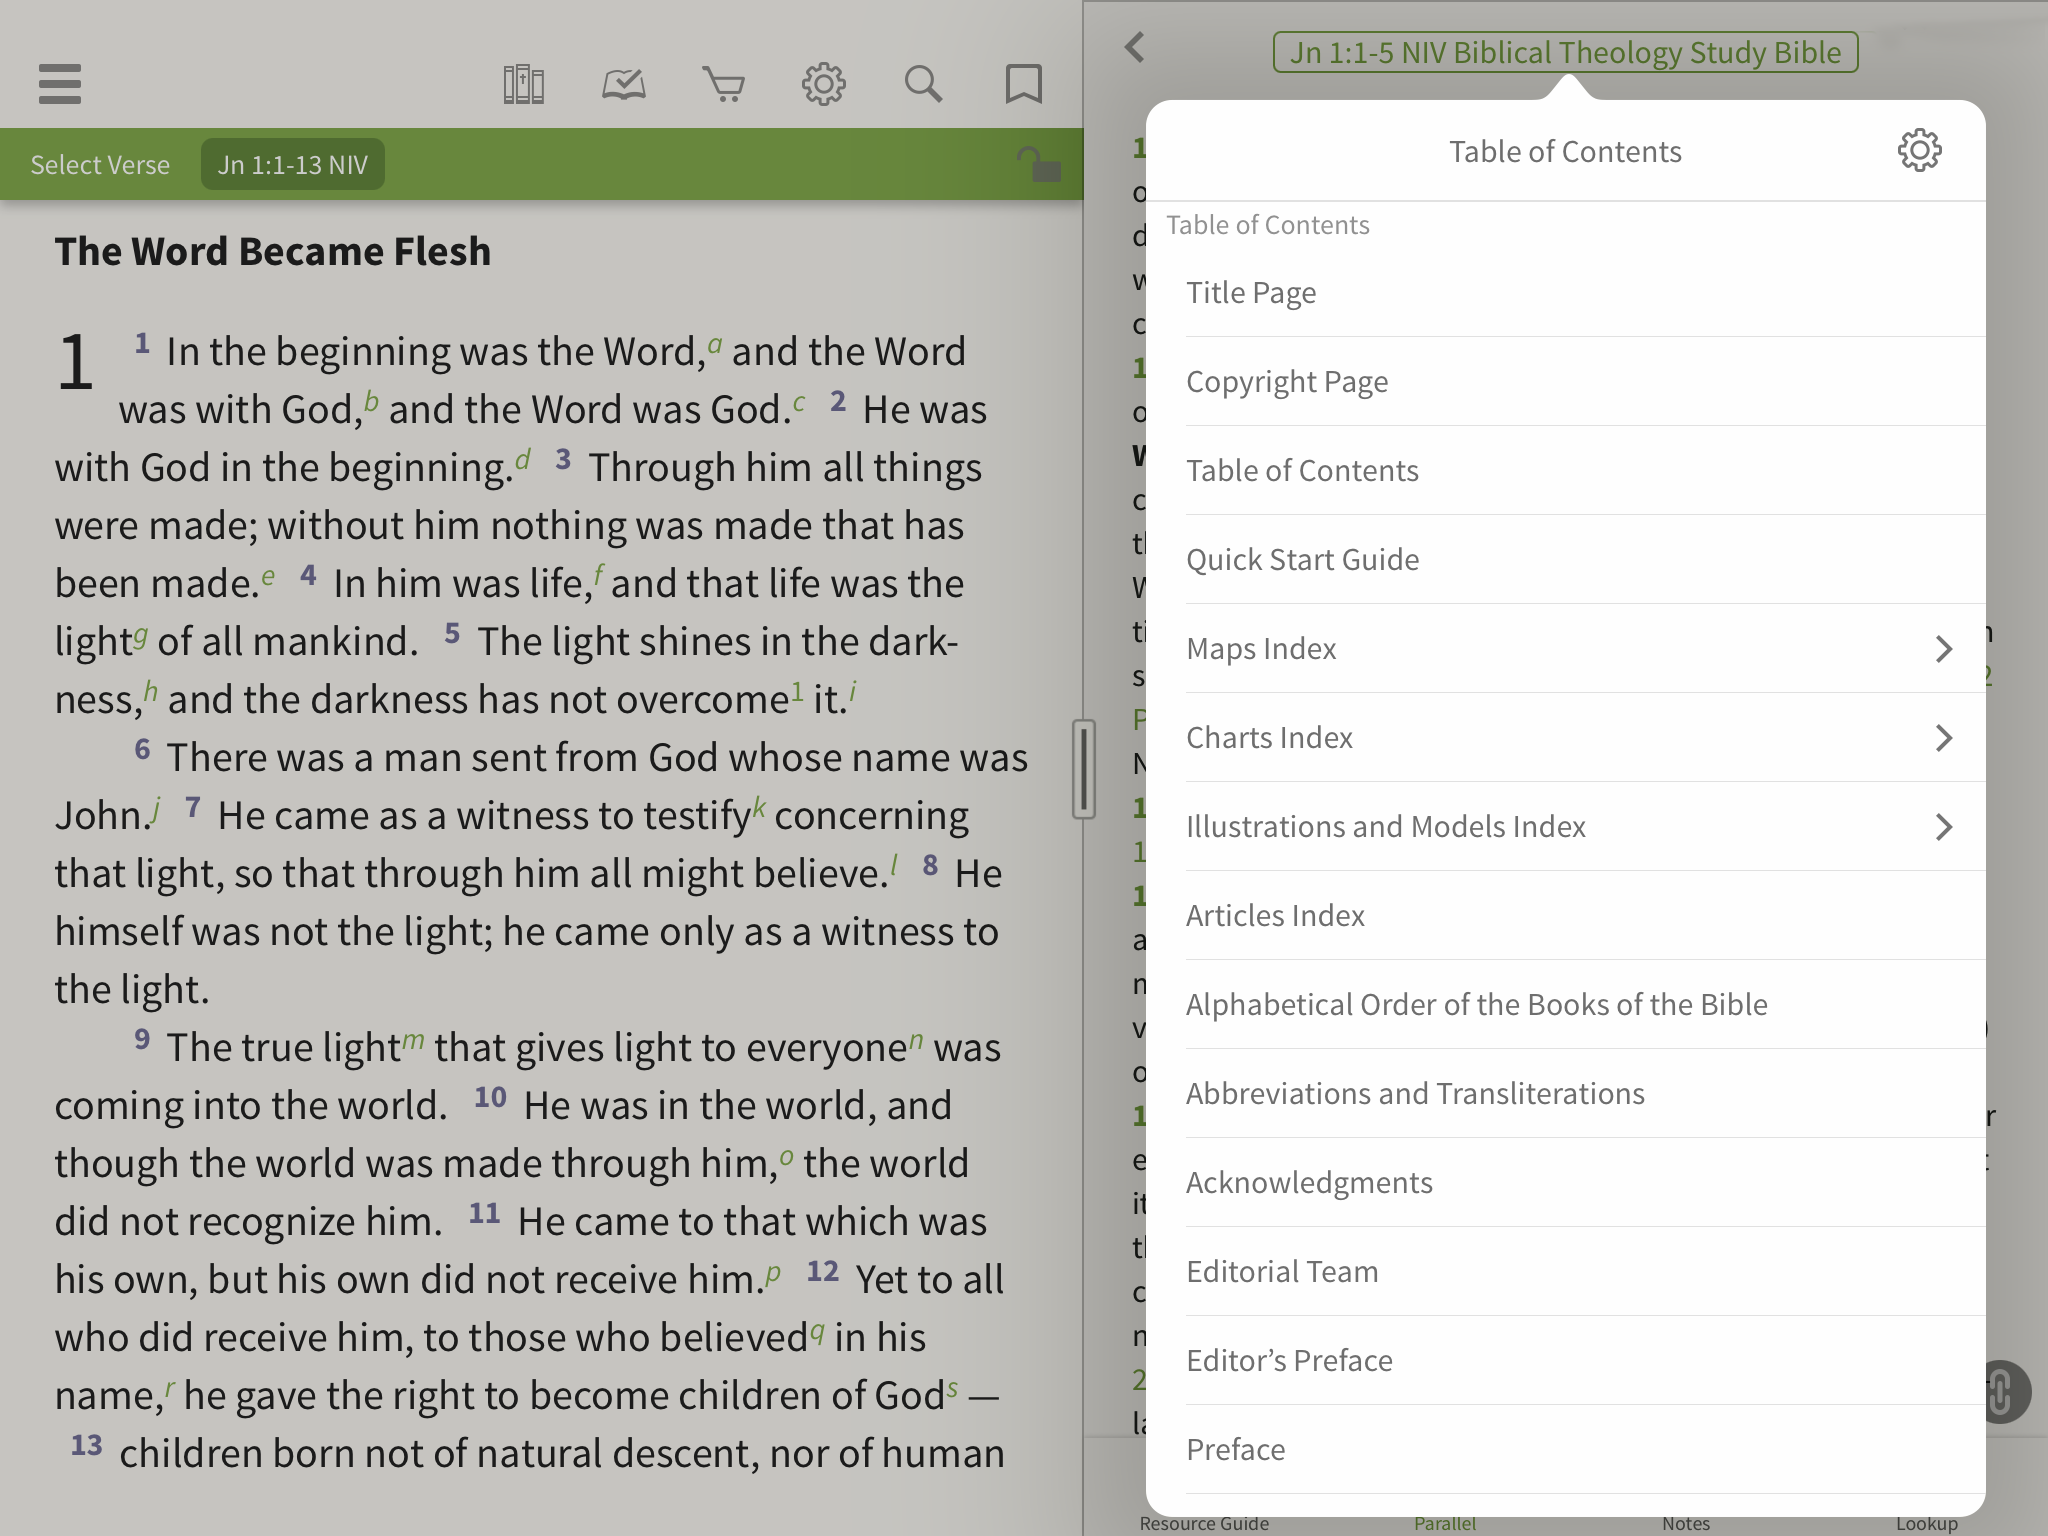The height and width of the screenshot is (1536, 2048).
Task: Switch to Notes tab
Action: [x=1686, y=1524]
